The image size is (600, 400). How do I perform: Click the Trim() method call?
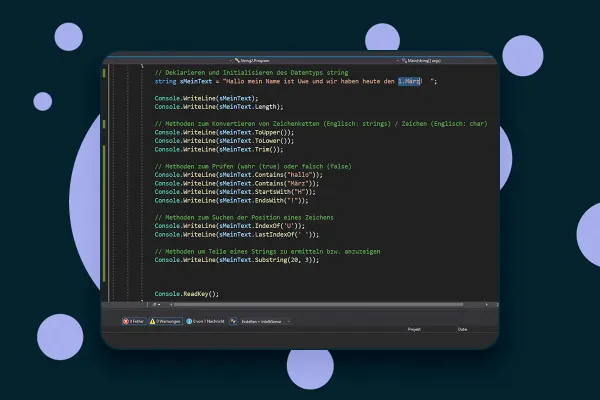266,149
